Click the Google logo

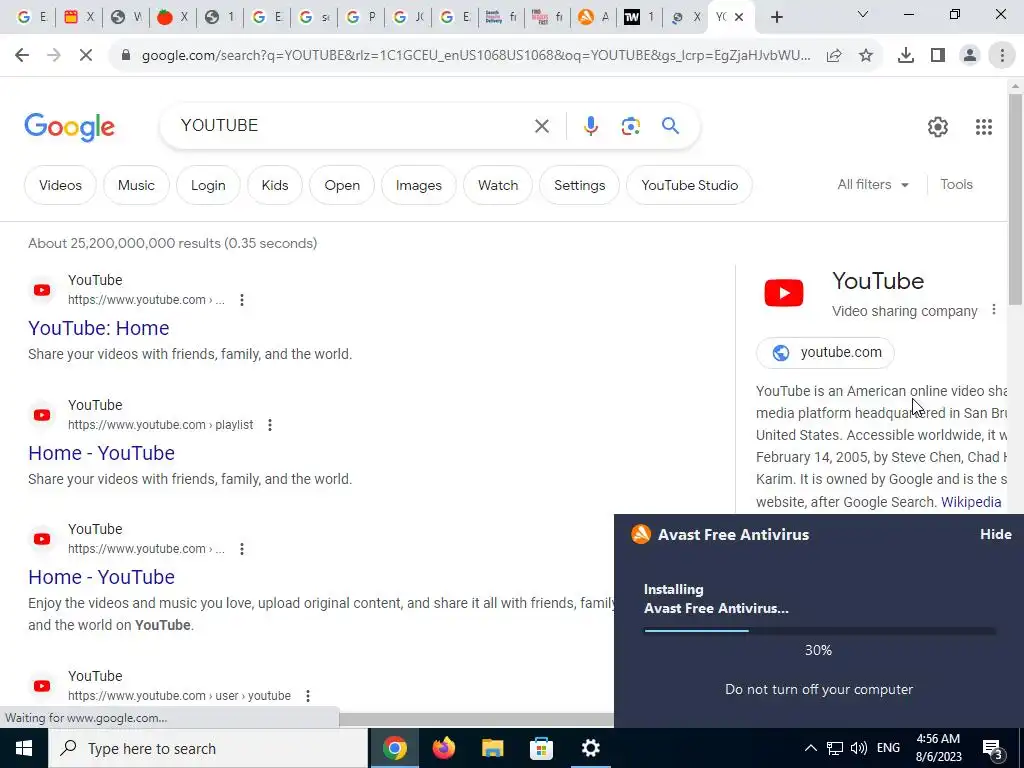[70, 127]
